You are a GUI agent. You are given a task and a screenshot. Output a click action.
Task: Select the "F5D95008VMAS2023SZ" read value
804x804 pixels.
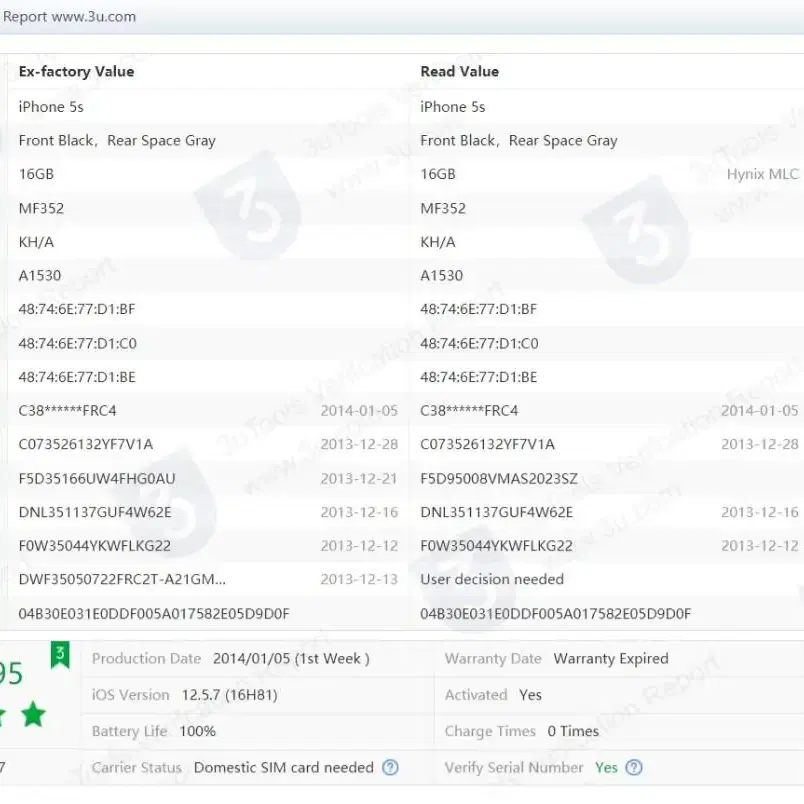(499, 478)
